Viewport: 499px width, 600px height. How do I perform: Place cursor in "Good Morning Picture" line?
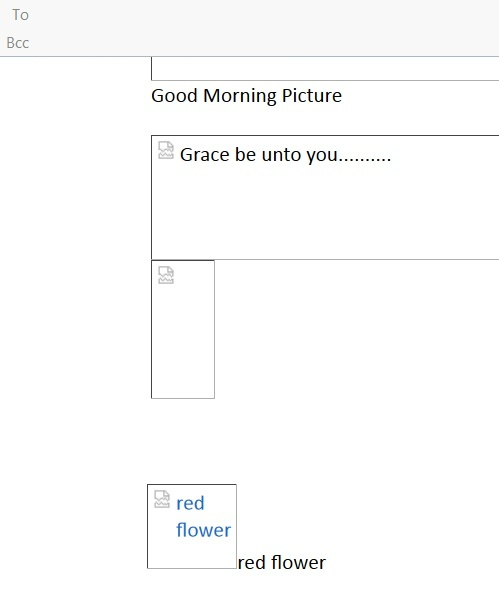[246, 96]
